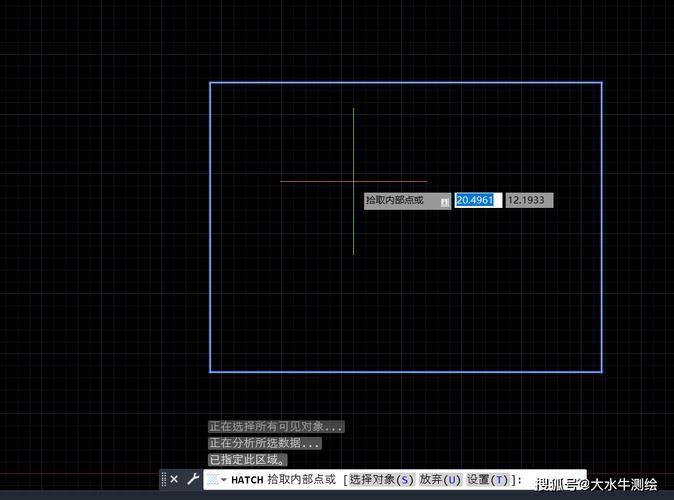Click the 拾取内部点或 dynamic prompt tooltip
674x500 pixels.
click(396, 200)
